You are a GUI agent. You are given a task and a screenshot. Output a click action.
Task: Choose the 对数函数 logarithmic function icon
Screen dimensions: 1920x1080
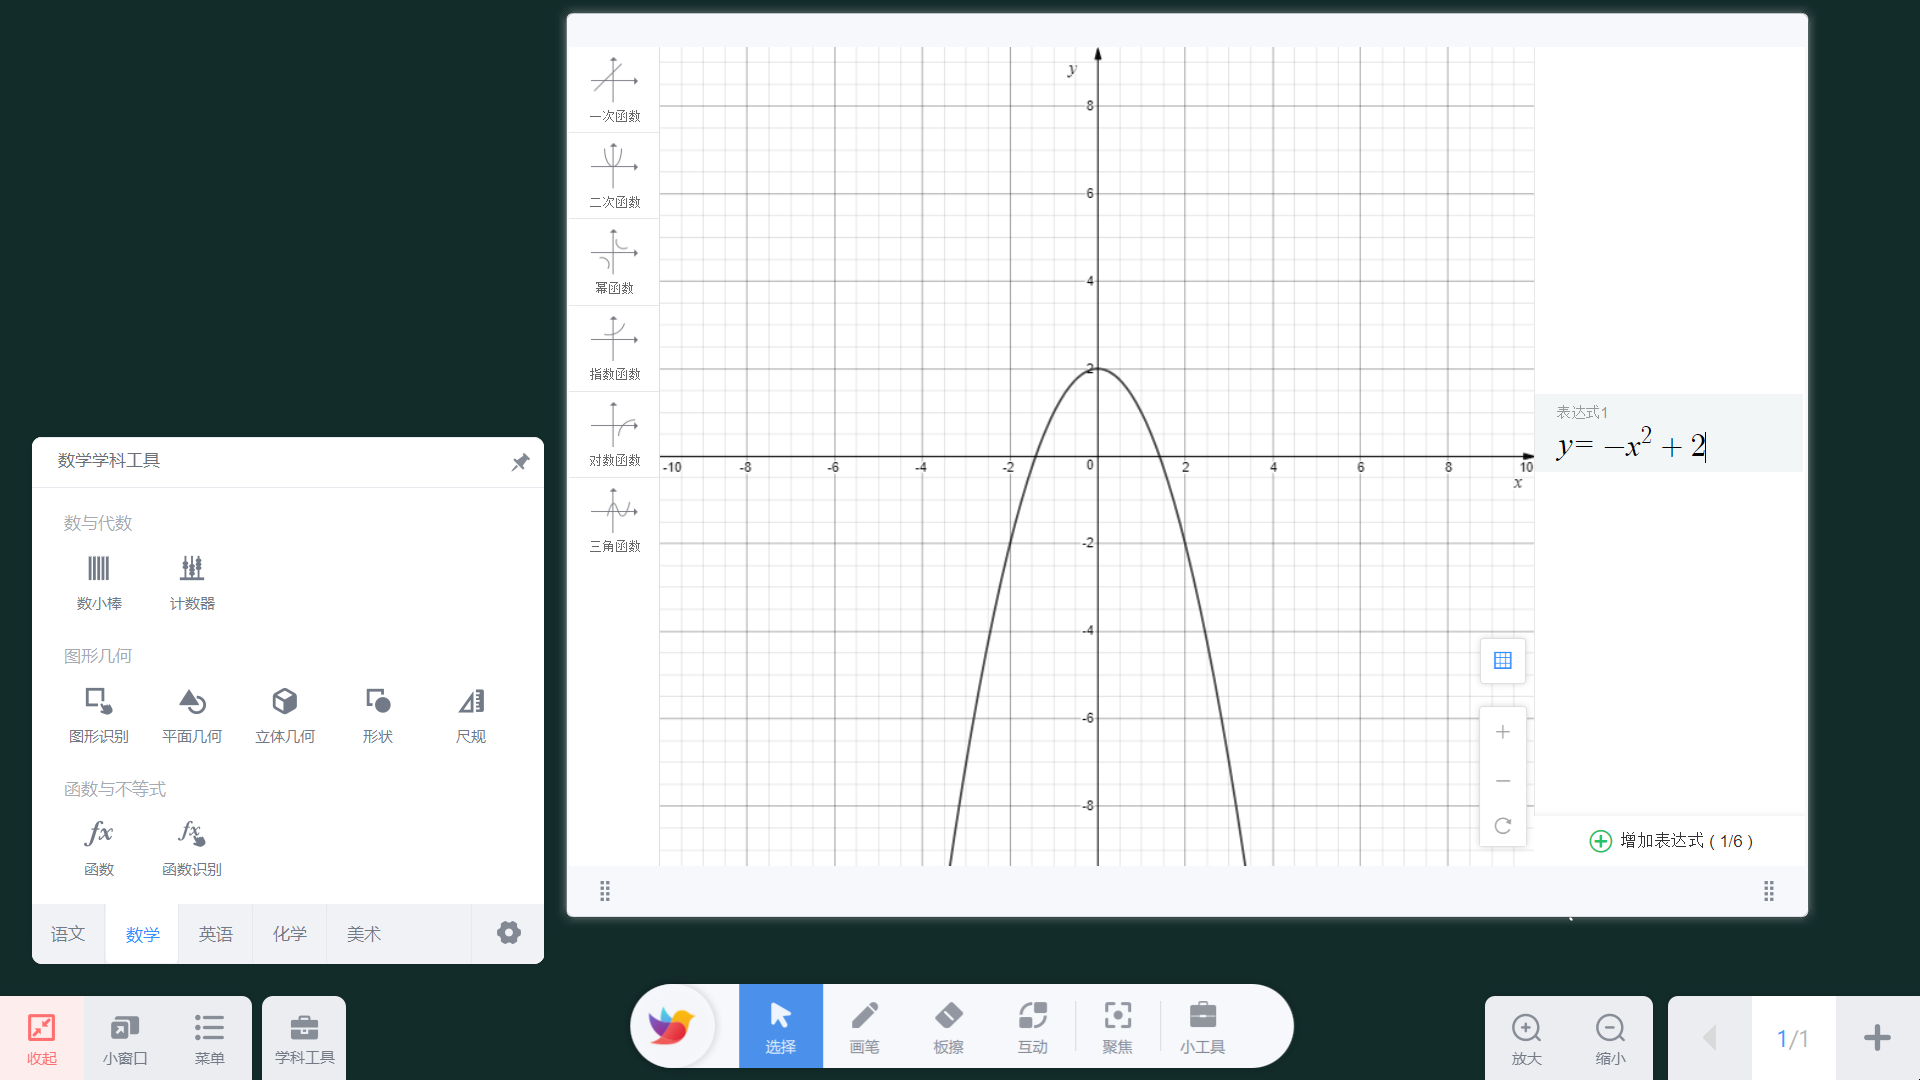(x=614, y=434)
